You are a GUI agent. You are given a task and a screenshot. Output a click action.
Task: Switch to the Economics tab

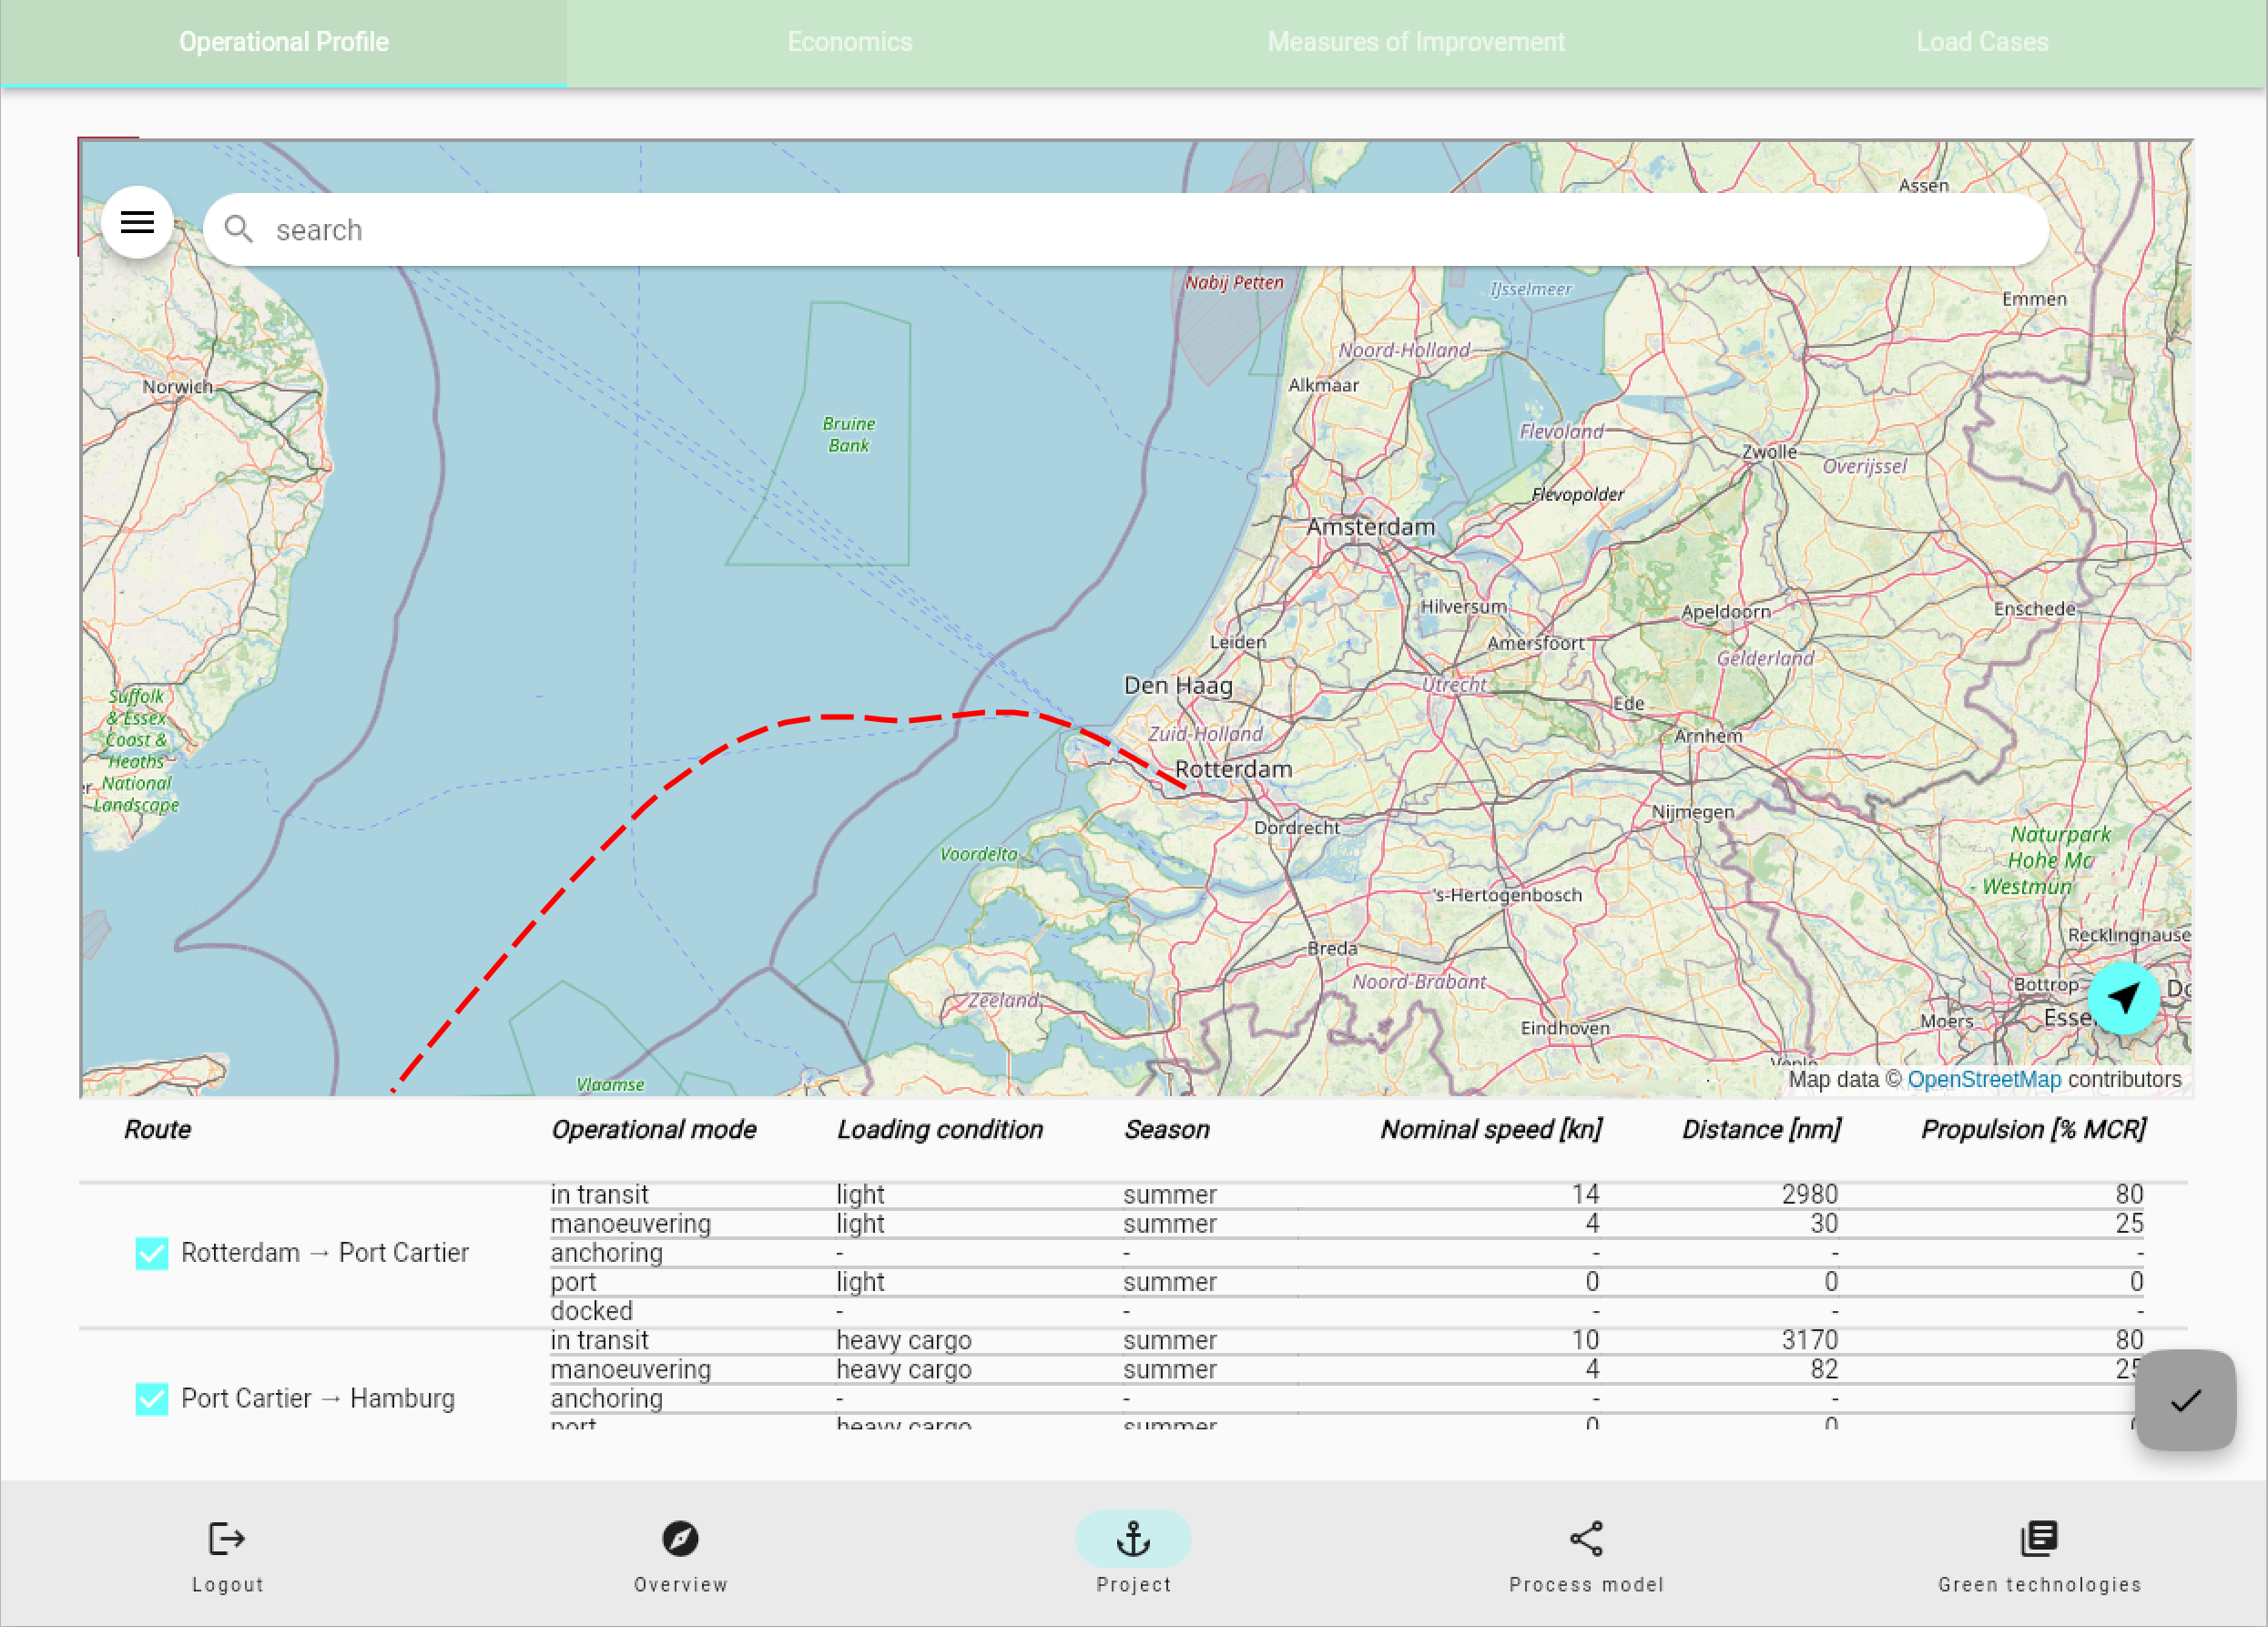pos(849,42)
